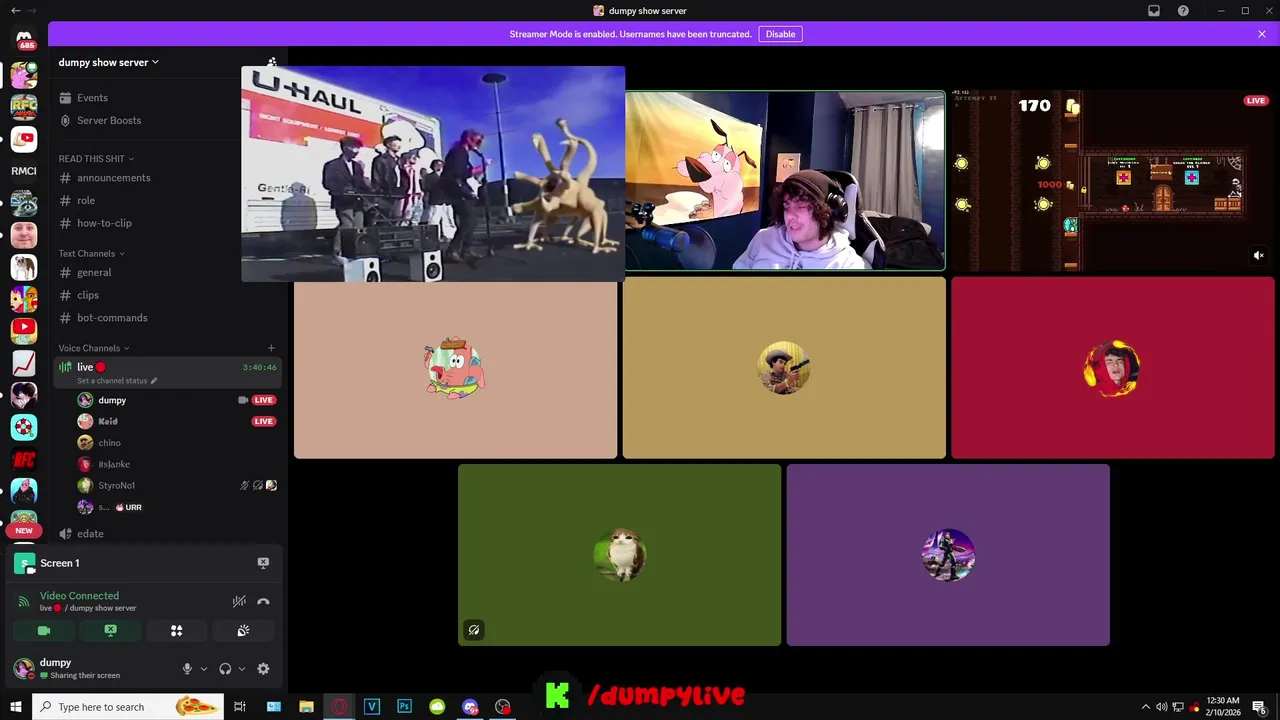Open the RMCI server icon
1280x720 pixels.
coord(24,171)
